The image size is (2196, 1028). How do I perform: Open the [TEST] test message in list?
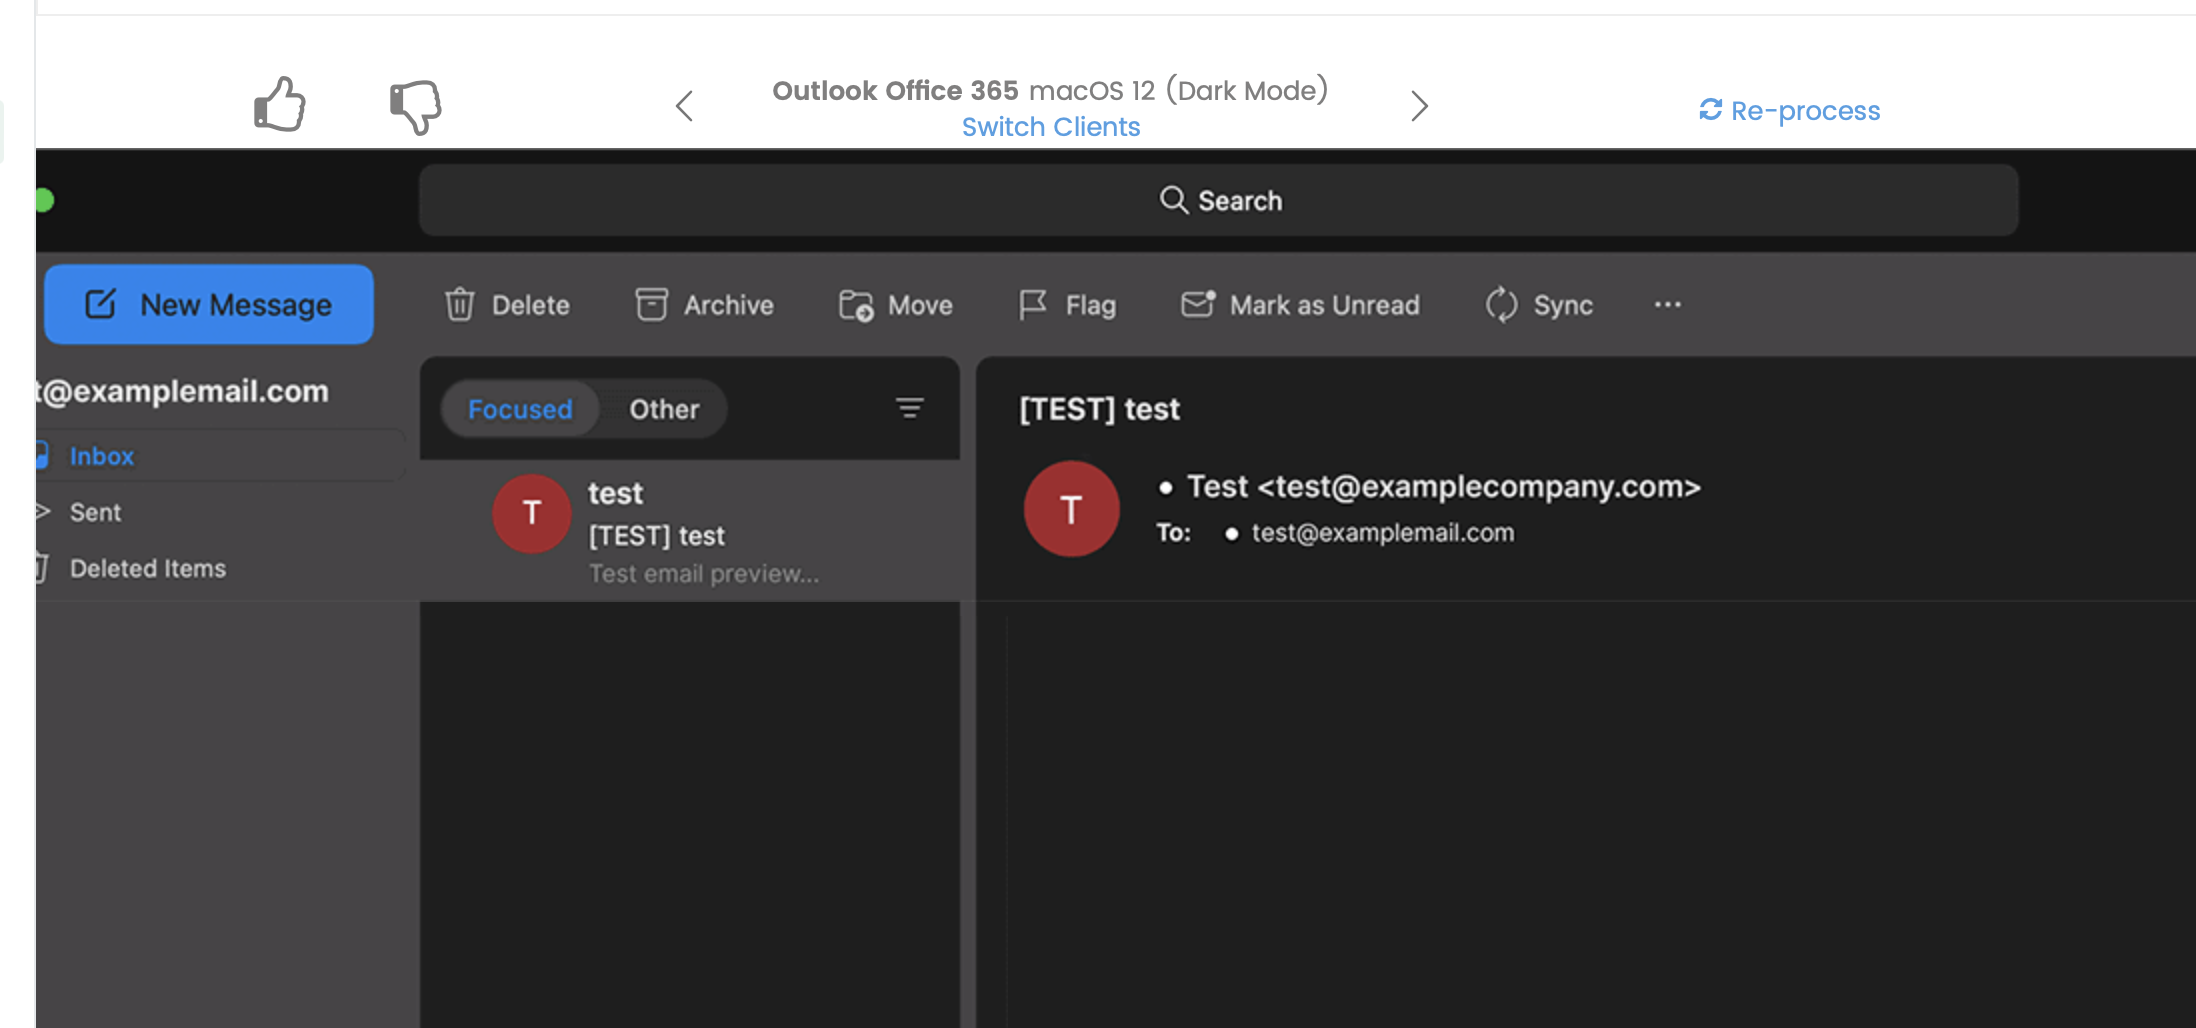[x=690, y=530]
